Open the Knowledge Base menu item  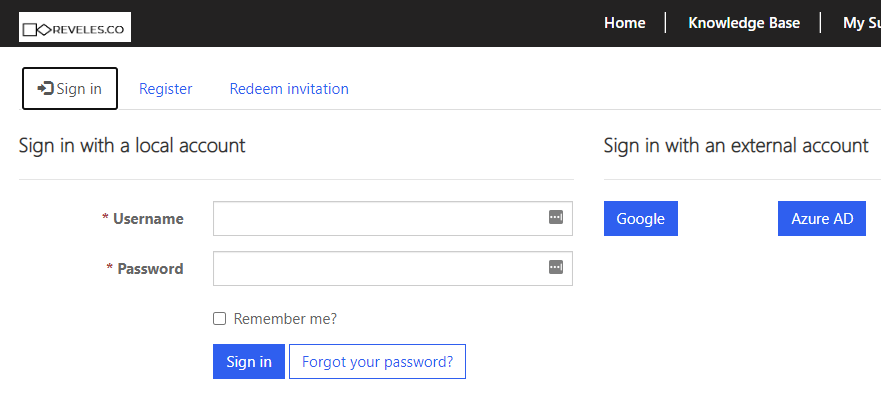[x=744, y=23]
